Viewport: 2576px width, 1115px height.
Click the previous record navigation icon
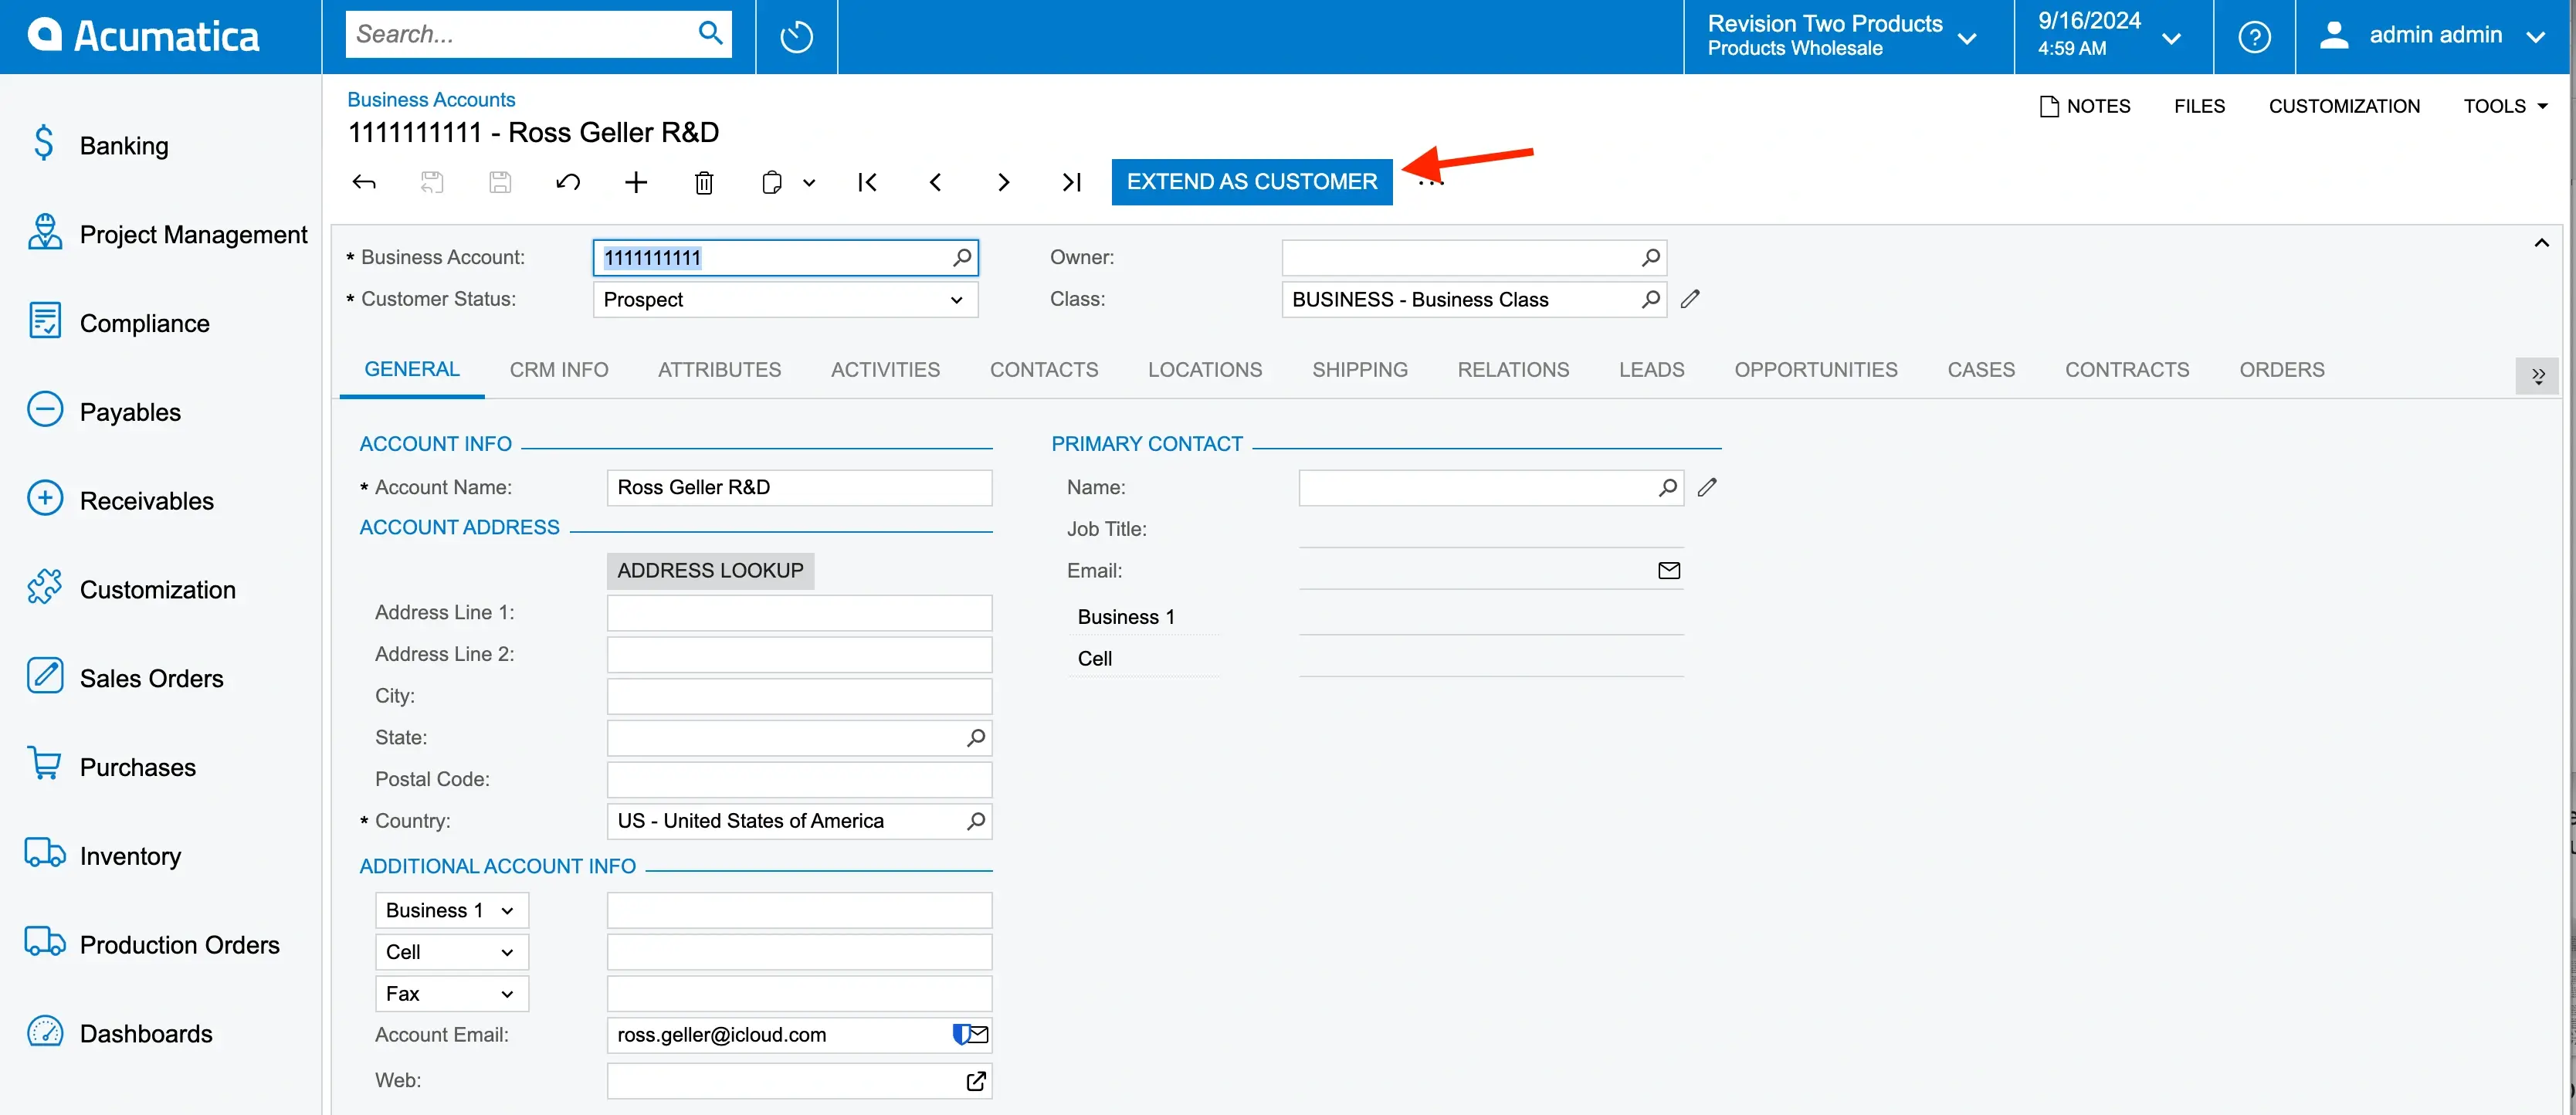[x=937, y=181]
